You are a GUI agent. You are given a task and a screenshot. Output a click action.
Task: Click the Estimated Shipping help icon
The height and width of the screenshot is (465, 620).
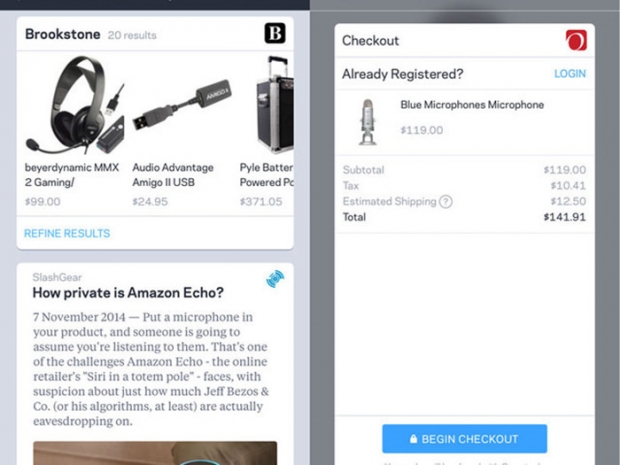click(446, 201)
